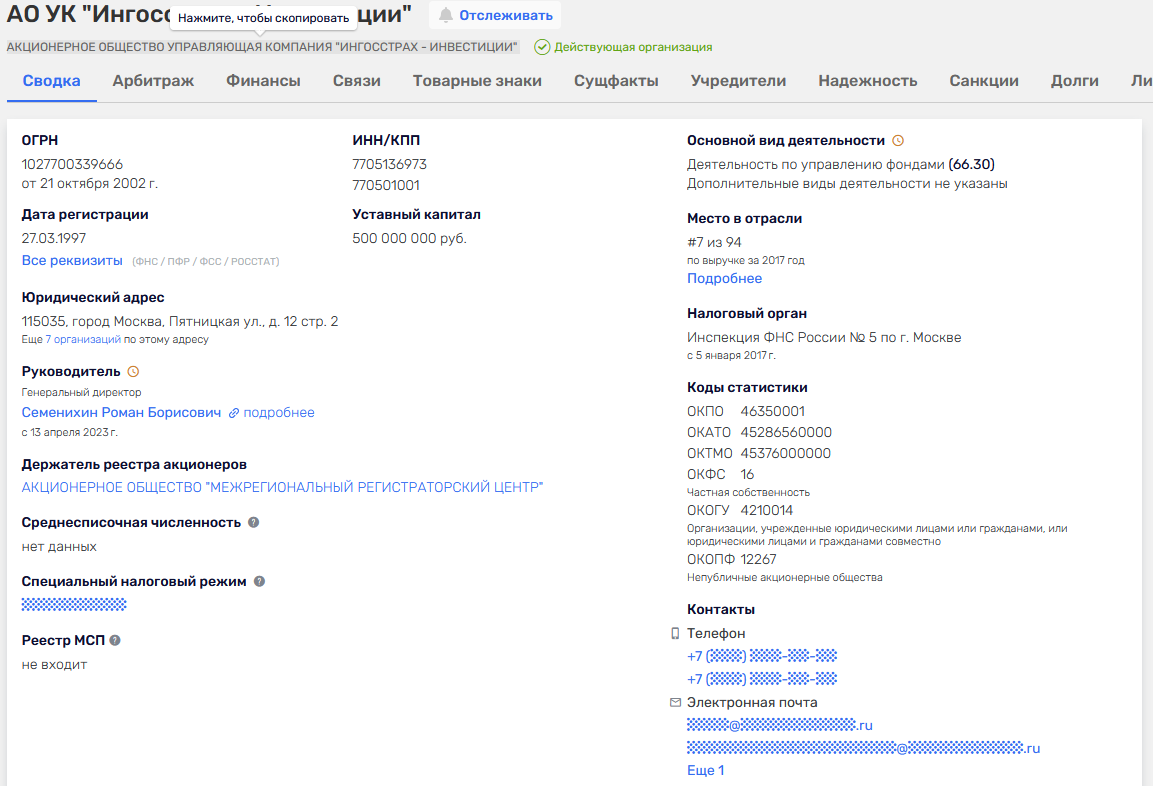Image resolution: width=1153 pixels, height=786 pixels.
Task: Open the Санкции tab
Action: 984,81
